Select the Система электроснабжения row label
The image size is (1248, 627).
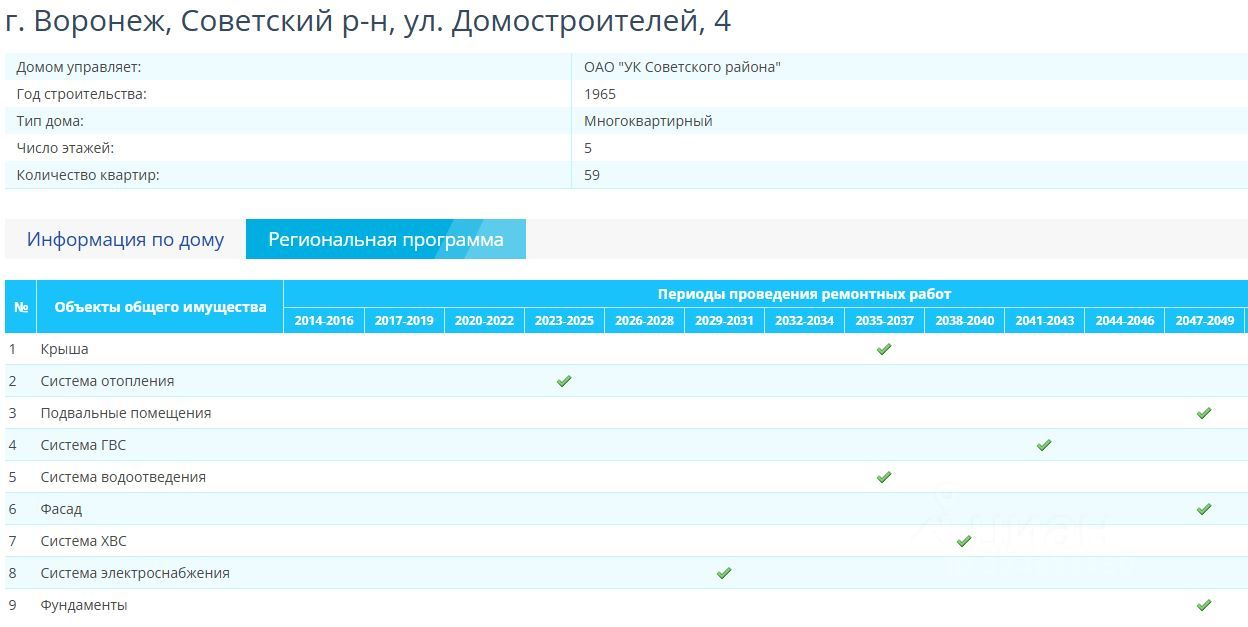(135, 573)
